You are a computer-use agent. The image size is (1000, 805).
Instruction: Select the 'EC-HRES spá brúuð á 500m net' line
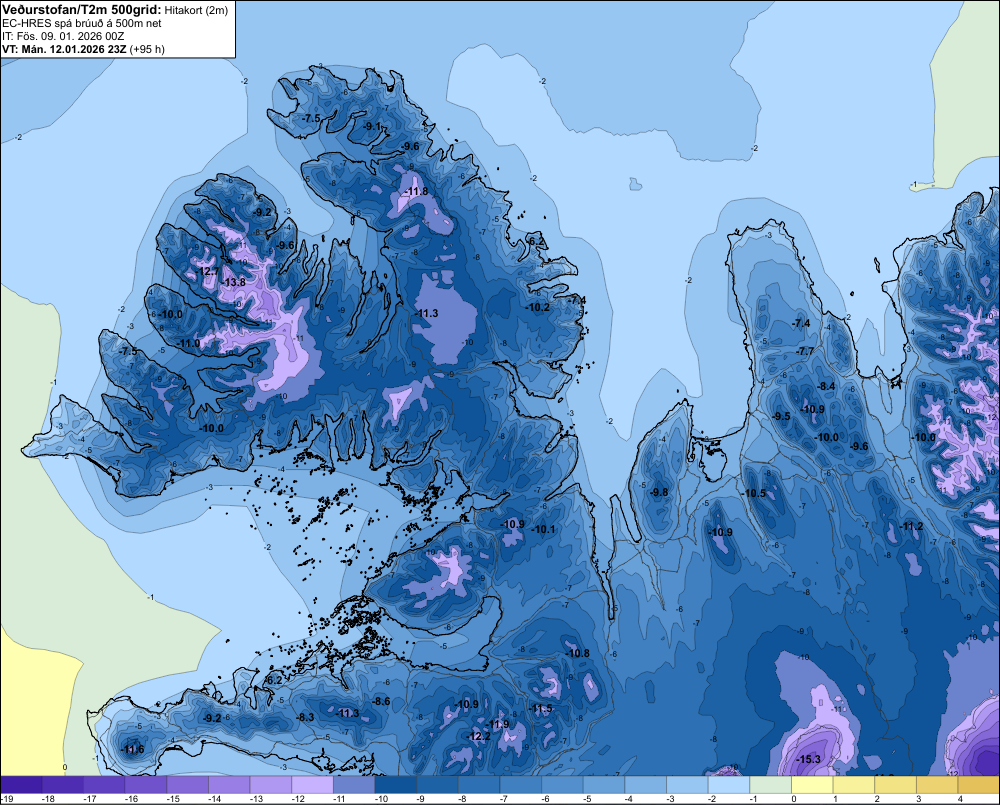point(82,23)
